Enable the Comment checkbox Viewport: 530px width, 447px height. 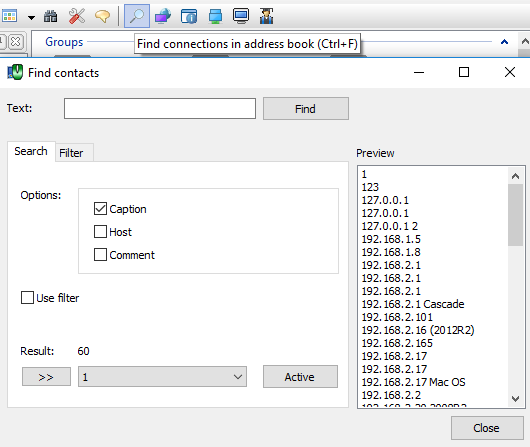coord(100,255)
